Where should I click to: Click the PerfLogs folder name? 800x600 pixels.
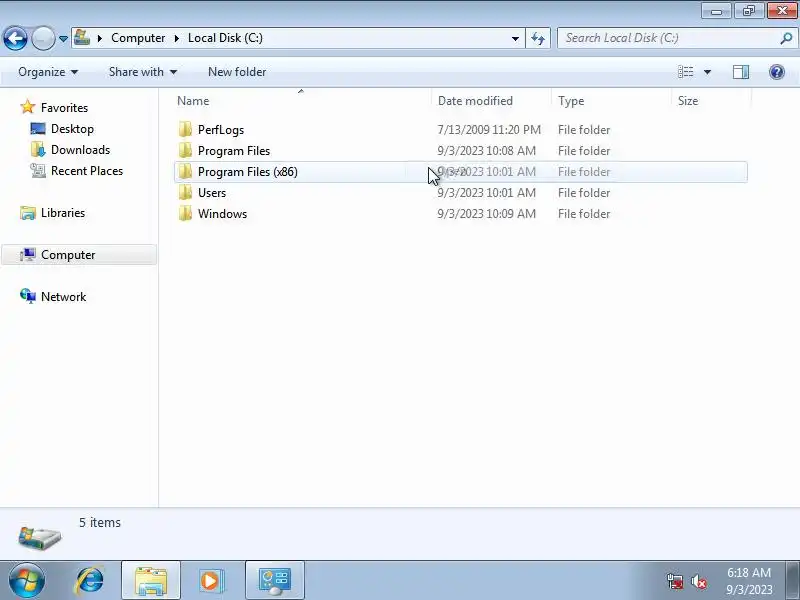pyautogui.click(x=221, y=130)
